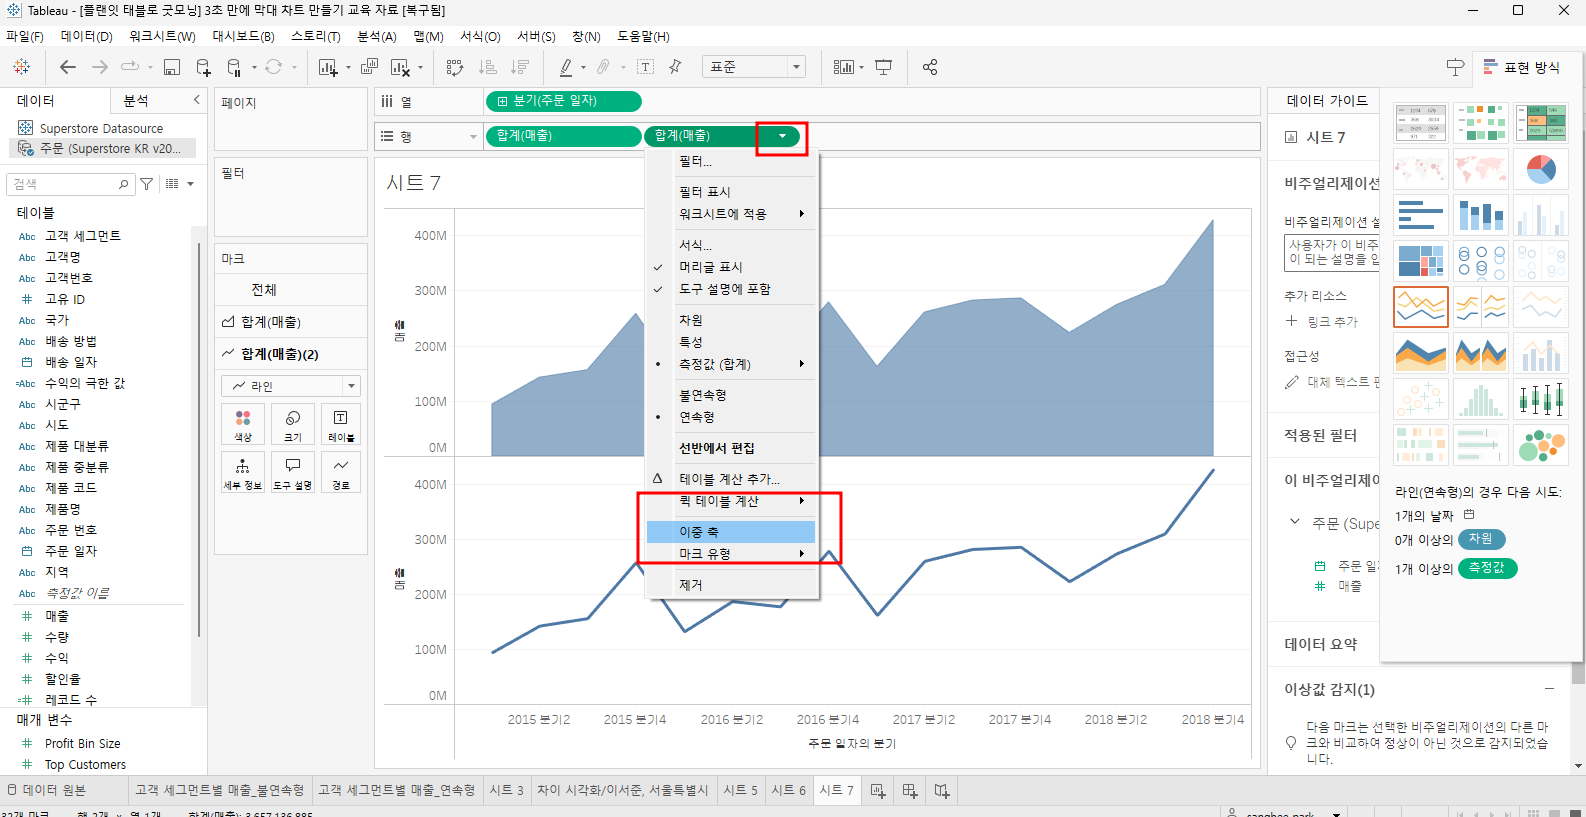Add a new data source via cylinder-plus icon
The width and height of the screenshot is (1586, 817).
204,67
